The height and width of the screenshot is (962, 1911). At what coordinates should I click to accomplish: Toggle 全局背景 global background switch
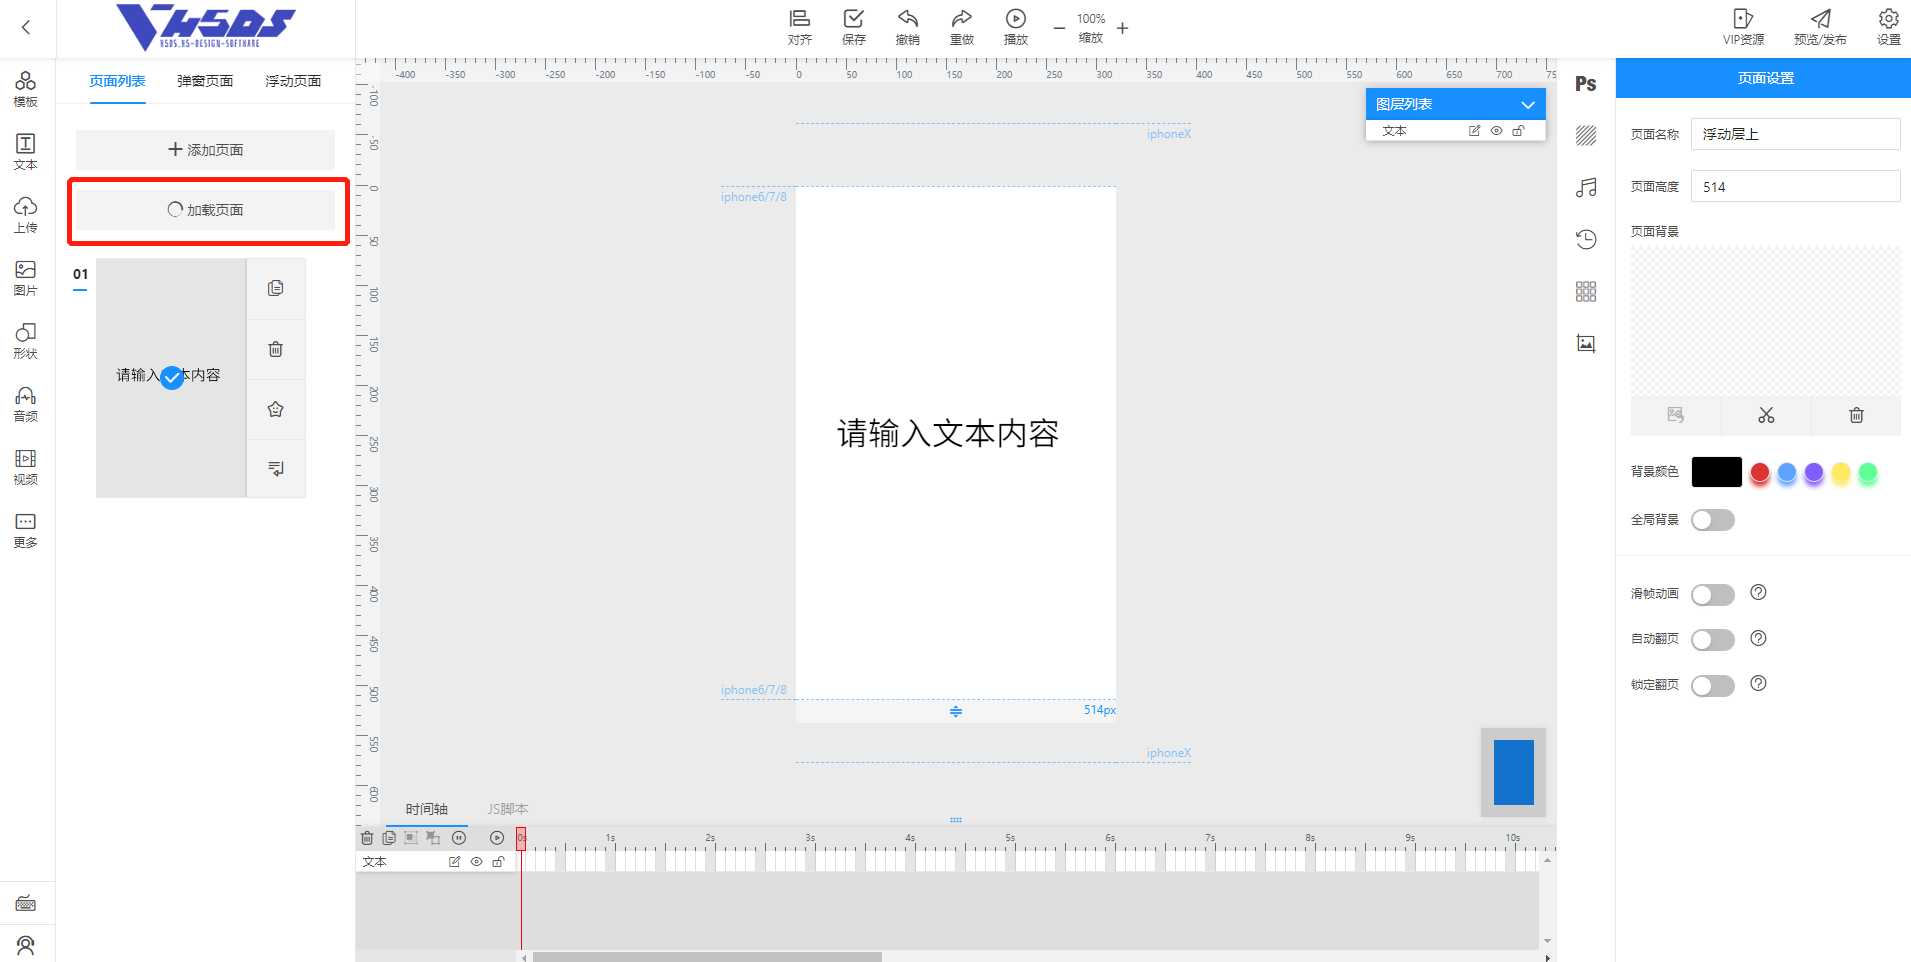tap(1713, 520)
